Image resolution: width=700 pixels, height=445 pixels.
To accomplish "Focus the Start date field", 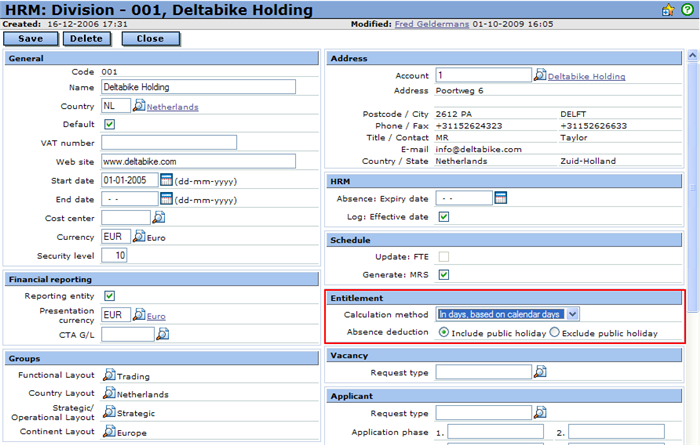I will point(129,180).
